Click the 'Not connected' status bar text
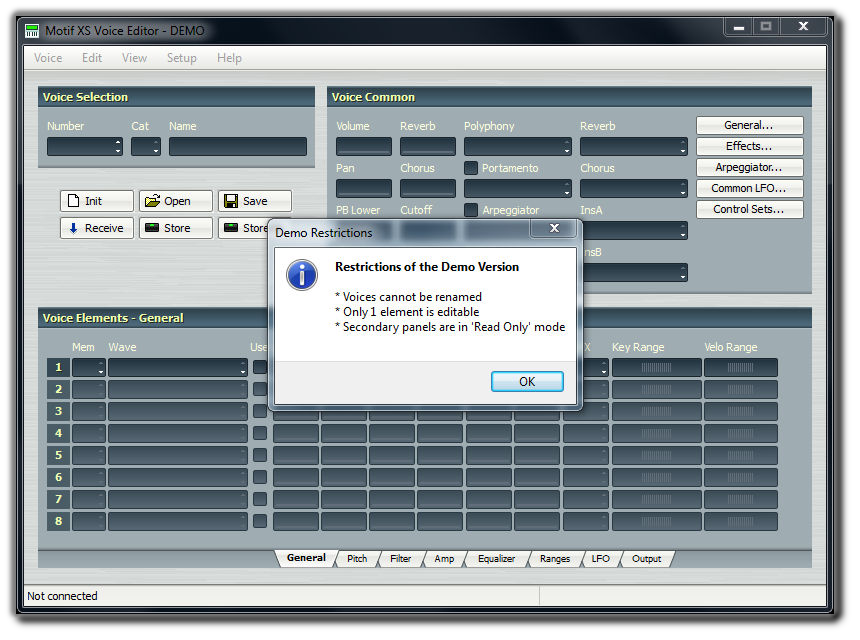860x640 pixels. point(62,596)
